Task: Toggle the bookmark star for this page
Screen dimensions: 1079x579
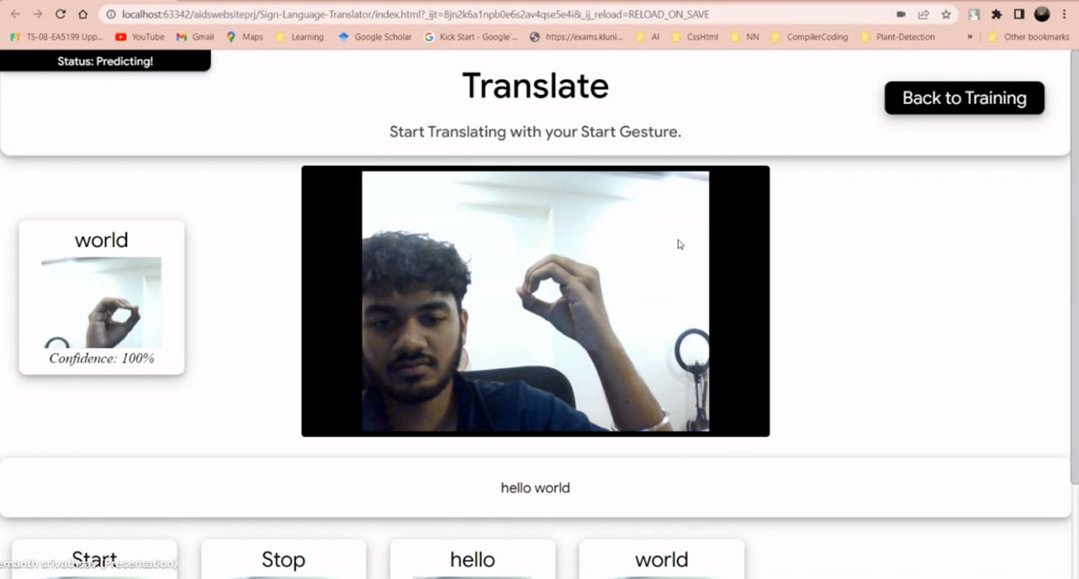Action: click(946, 14)
